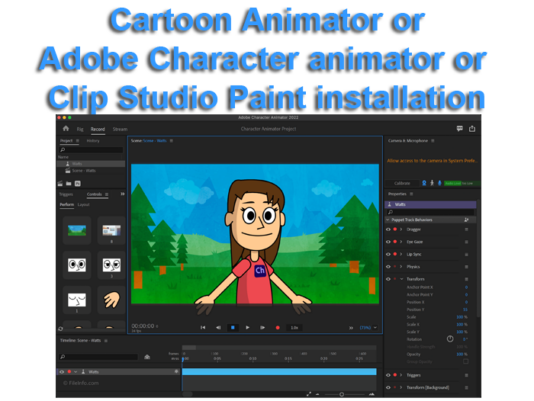Click the fit timeline to view icon
Screen dimensions: 534x401
[x=309, y=394]
